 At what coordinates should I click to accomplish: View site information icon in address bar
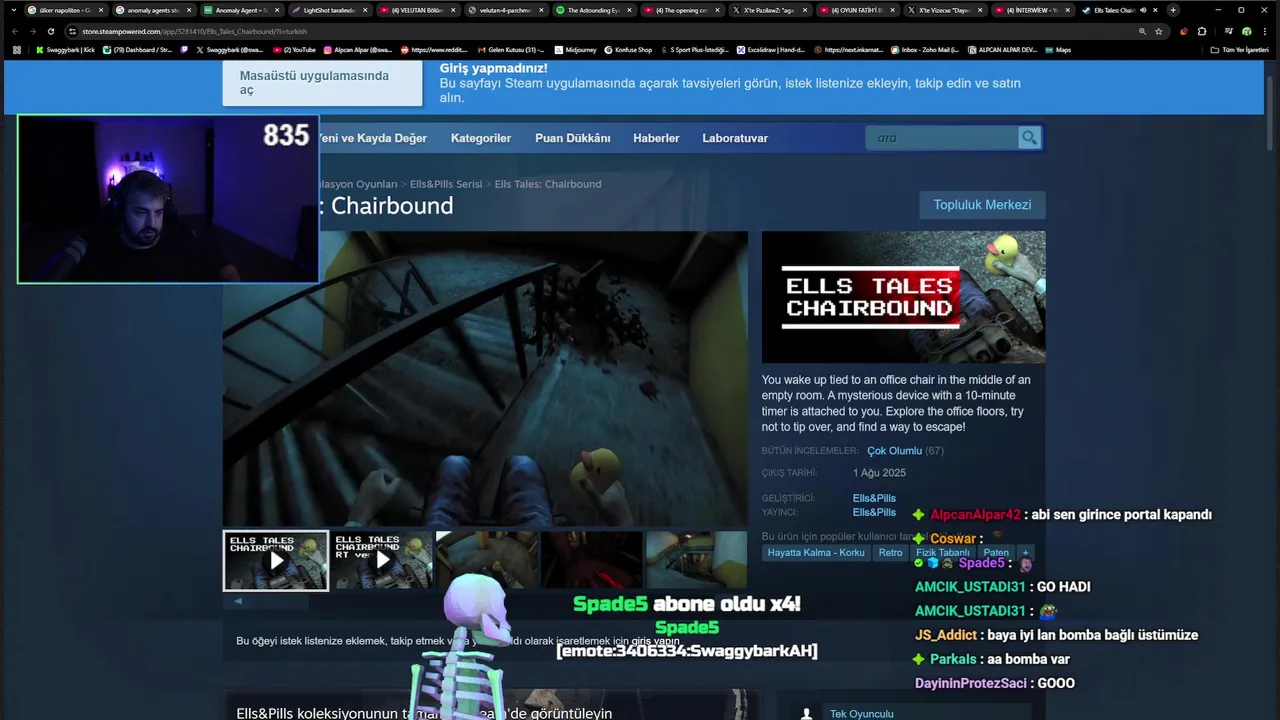point(73,31)
